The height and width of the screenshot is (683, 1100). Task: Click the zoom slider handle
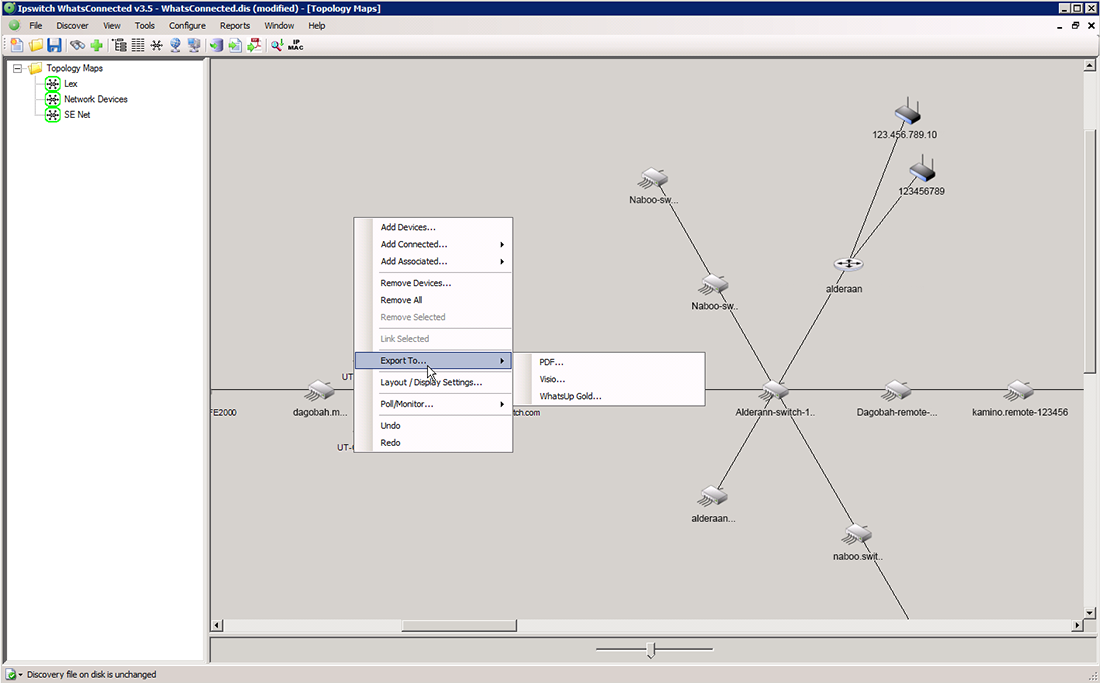(x=650, y=650)
